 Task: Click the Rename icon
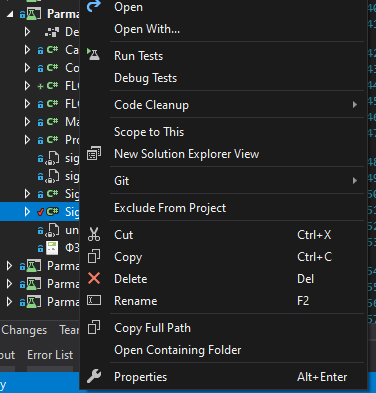point(94,300)
